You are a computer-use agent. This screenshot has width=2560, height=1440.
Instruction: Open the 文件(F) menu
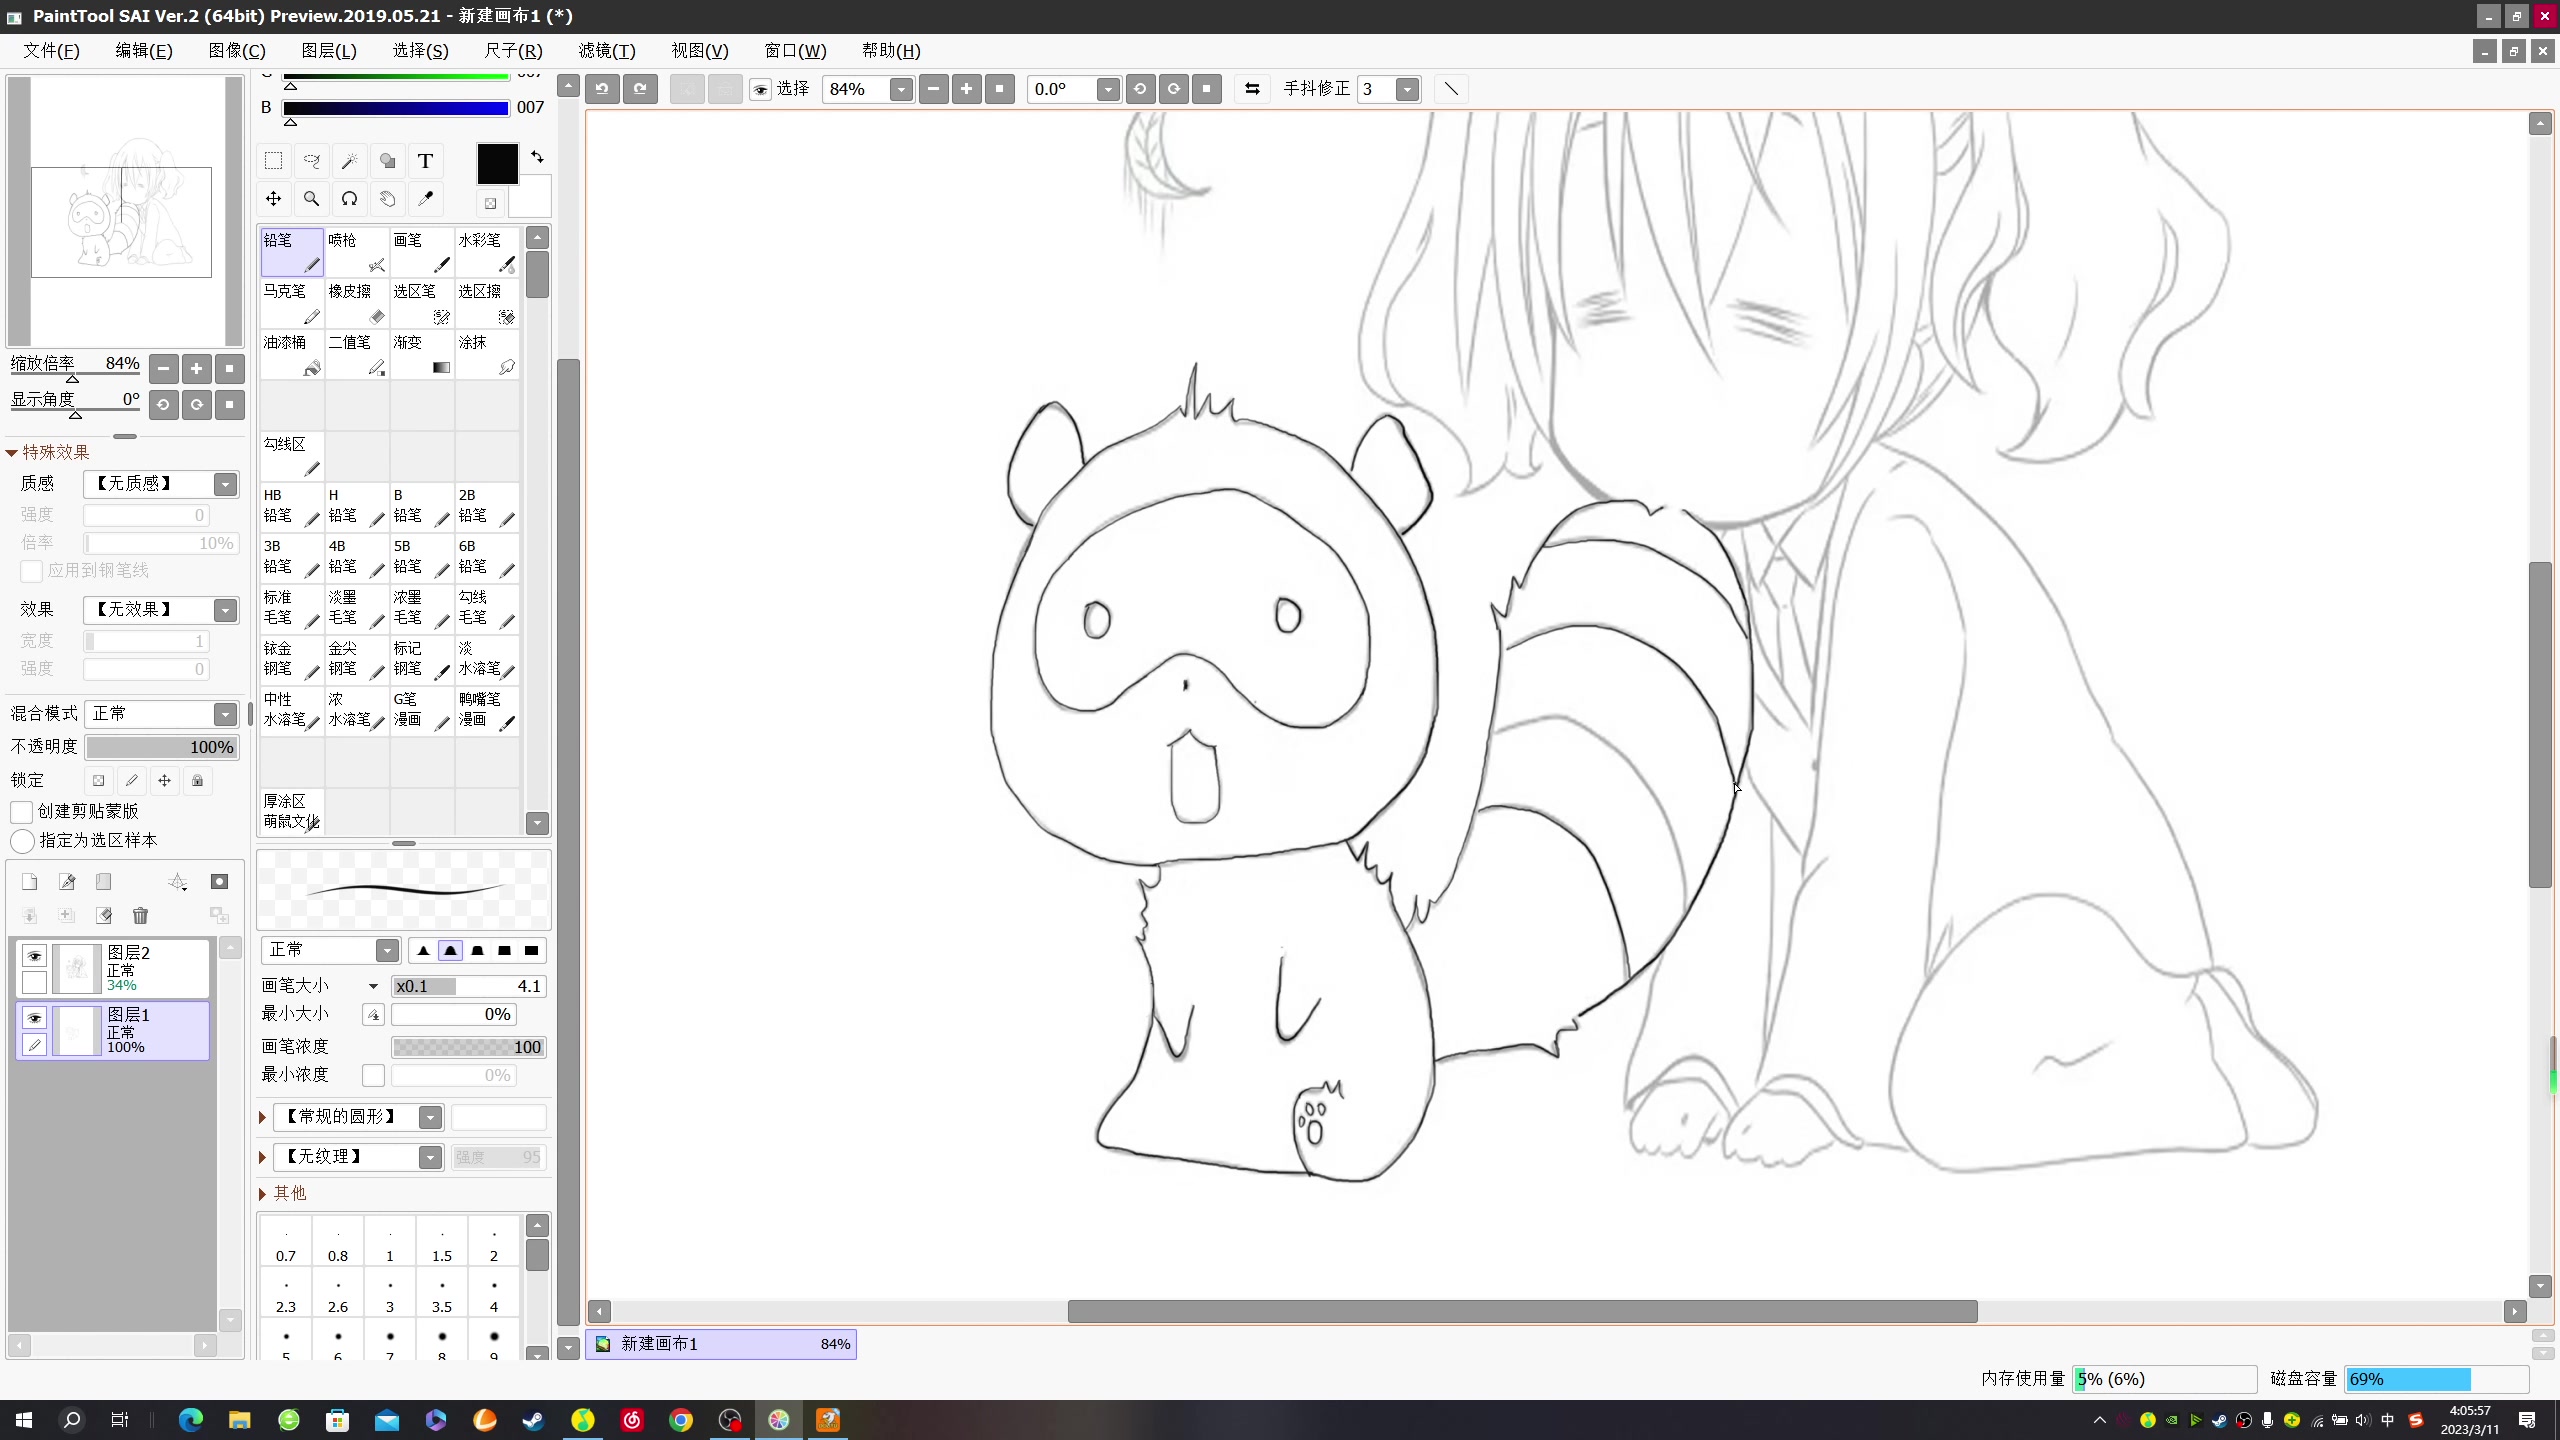[51, 51]
